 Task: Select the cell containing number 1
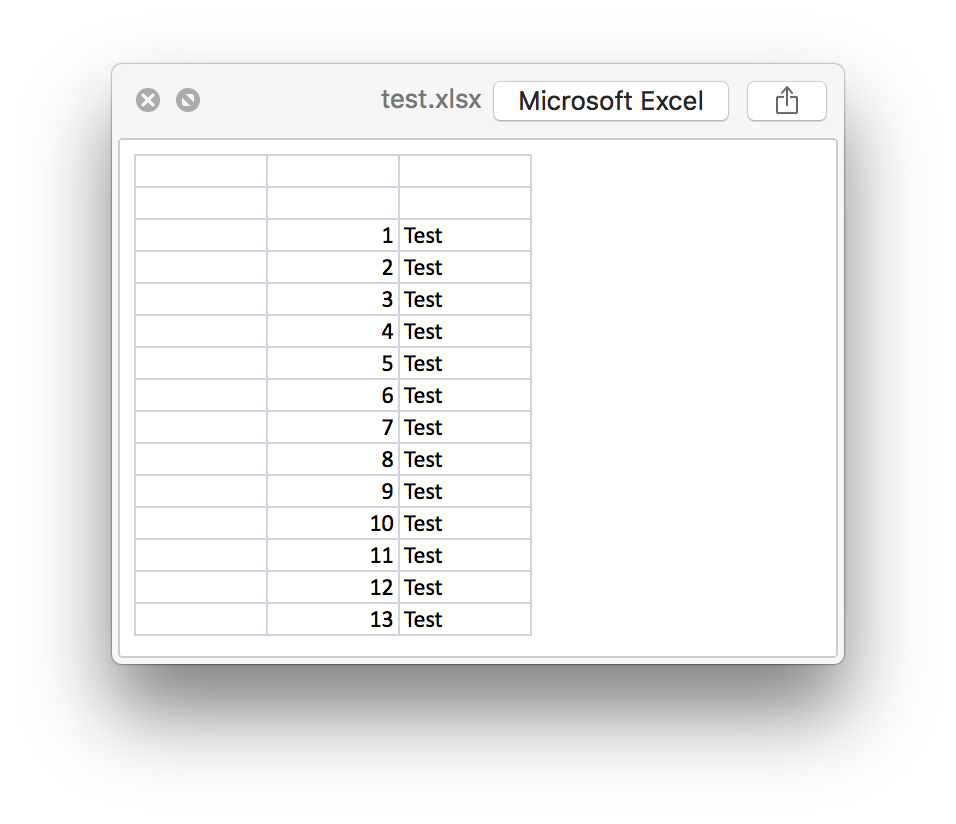click(333, 235)
